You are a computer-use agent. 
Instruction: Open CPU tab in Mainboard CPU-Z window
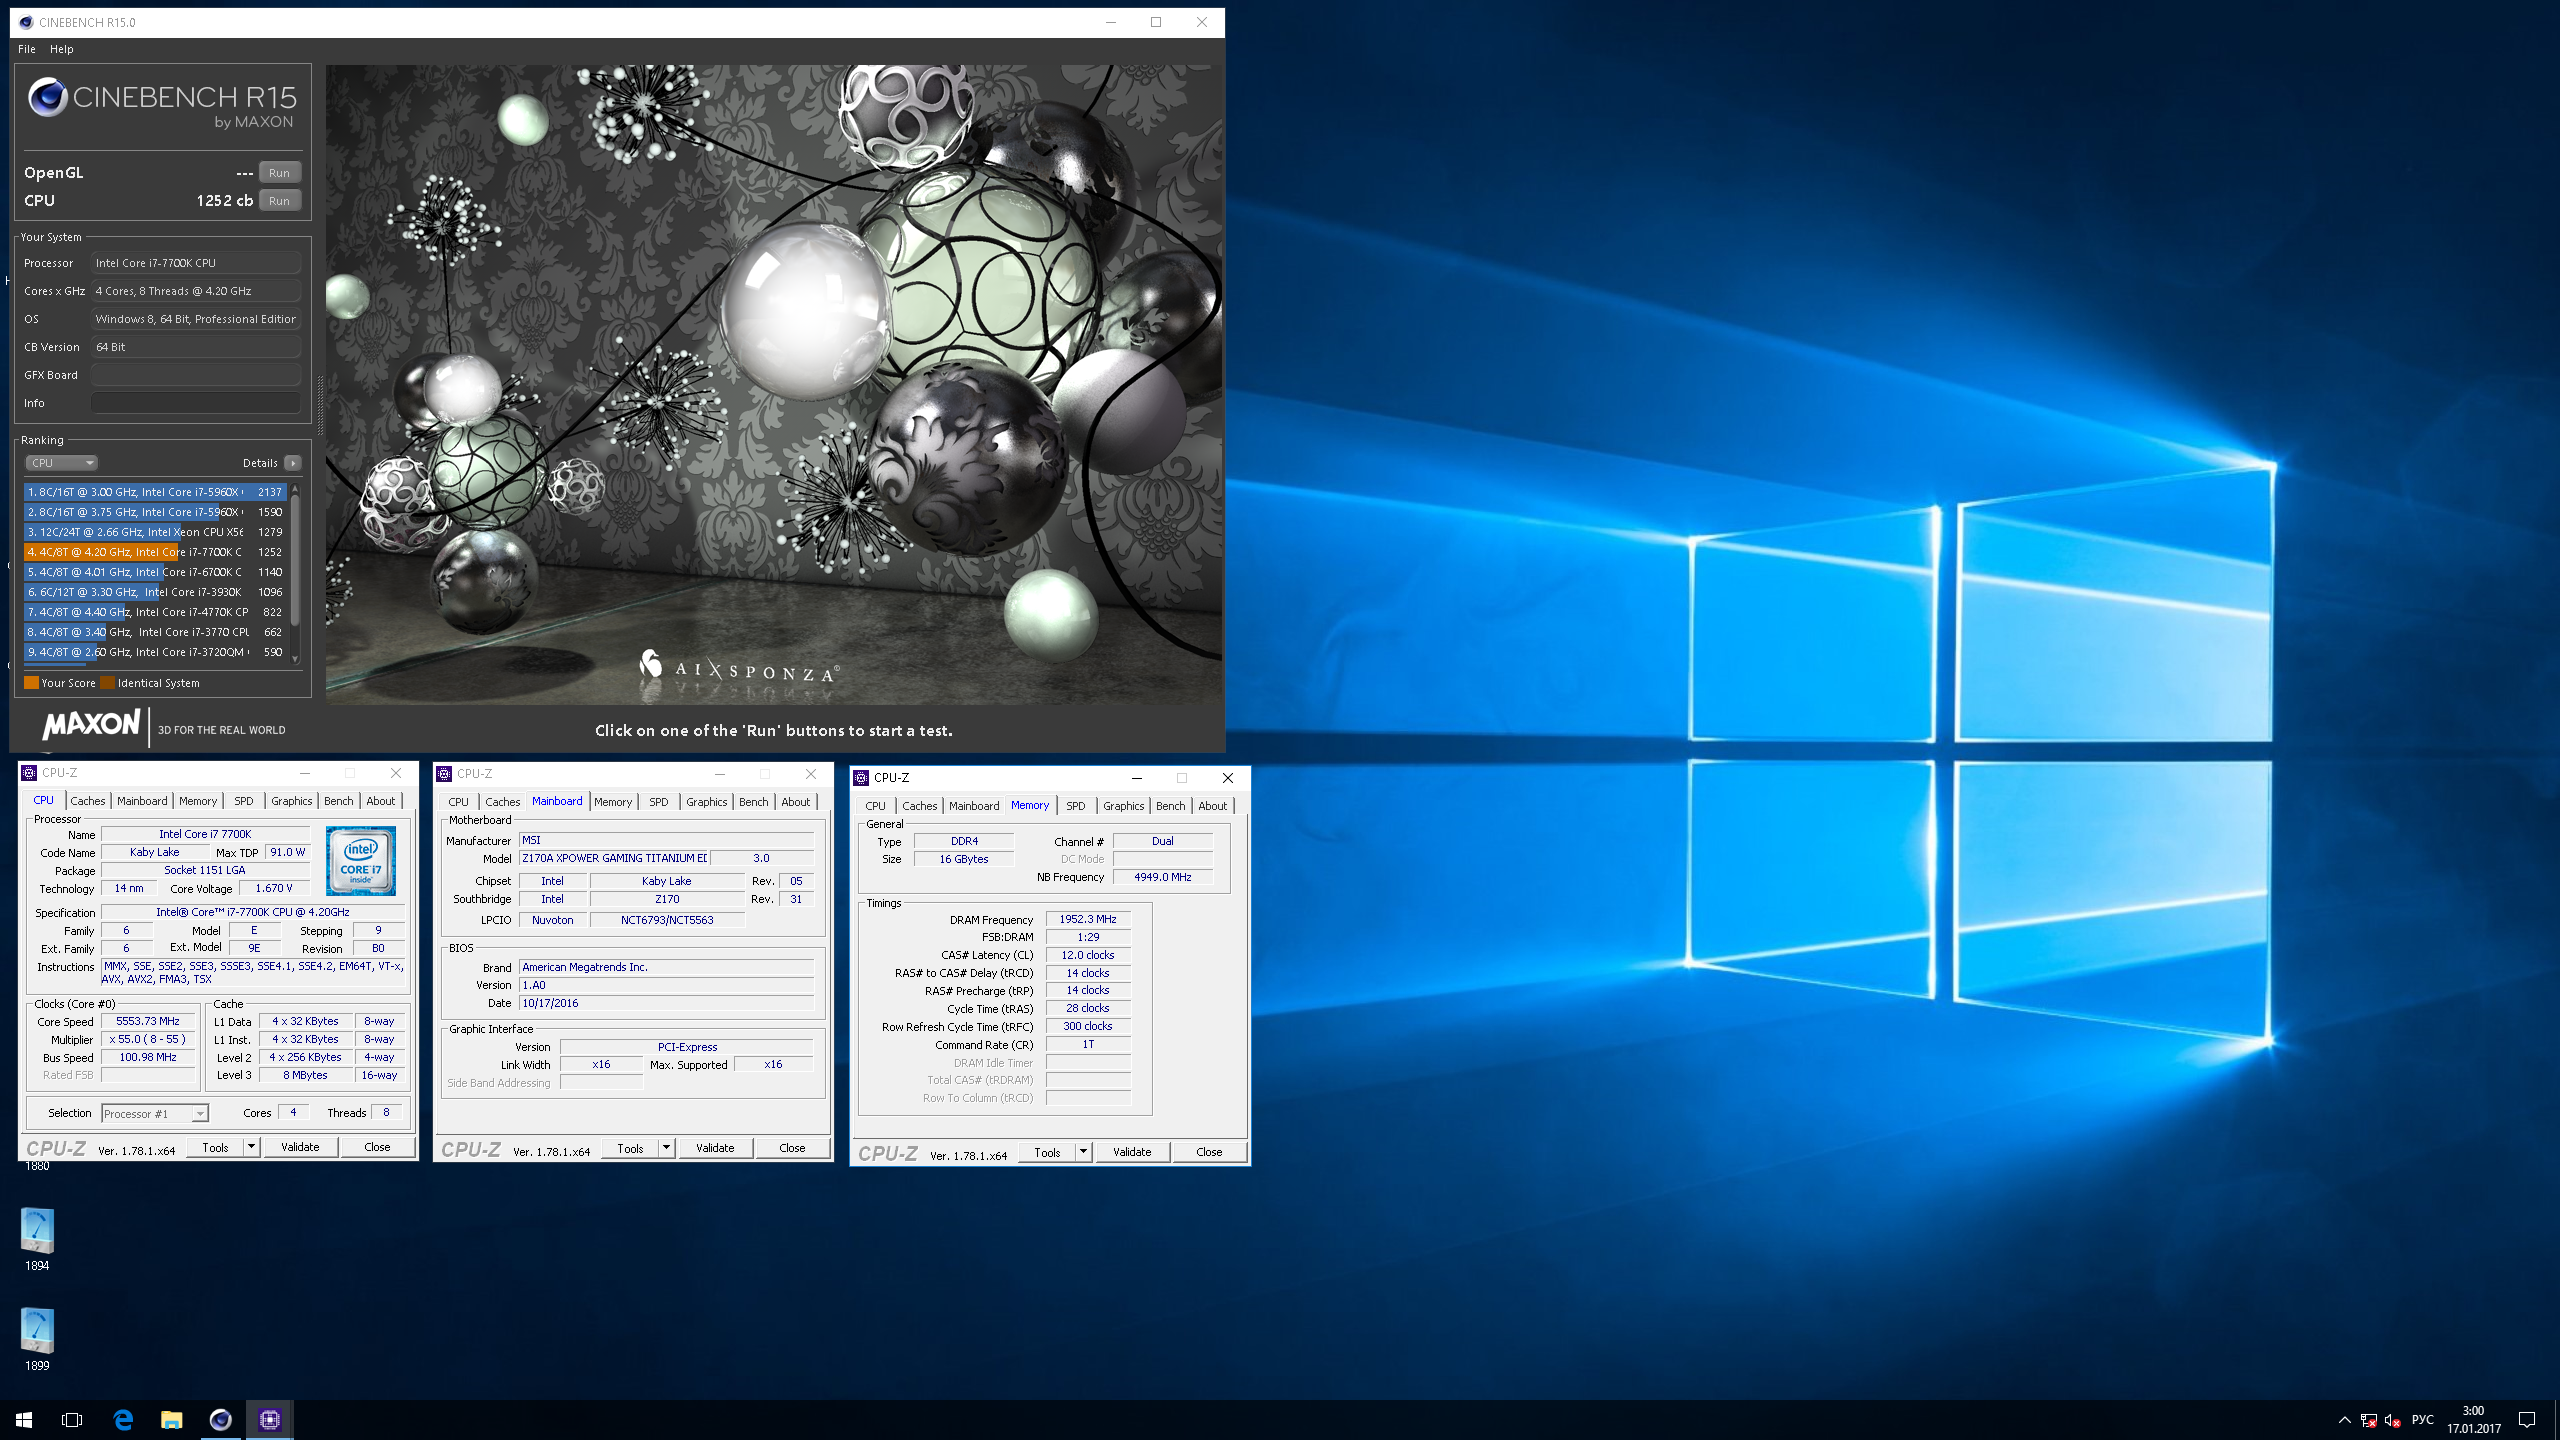click(x=459, y=802)
